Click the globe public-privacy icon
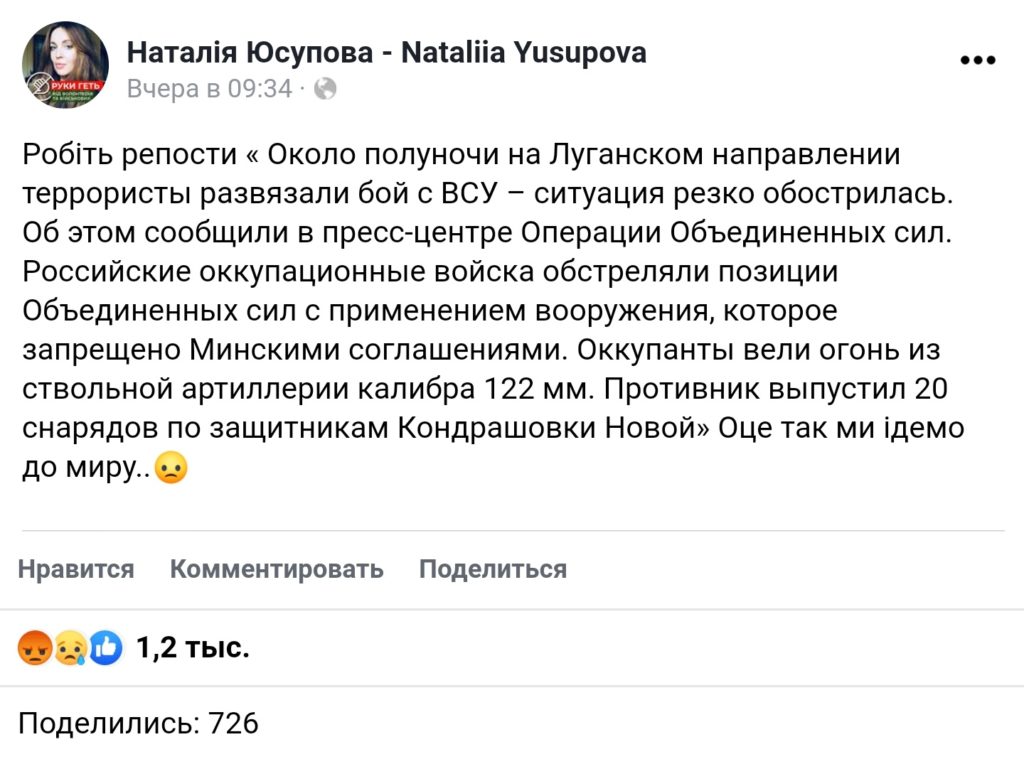 point(325,88)
